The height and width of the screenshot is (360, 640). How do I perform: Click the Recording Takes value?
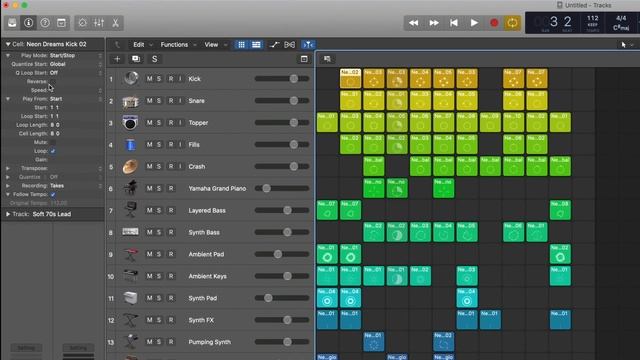57,186
